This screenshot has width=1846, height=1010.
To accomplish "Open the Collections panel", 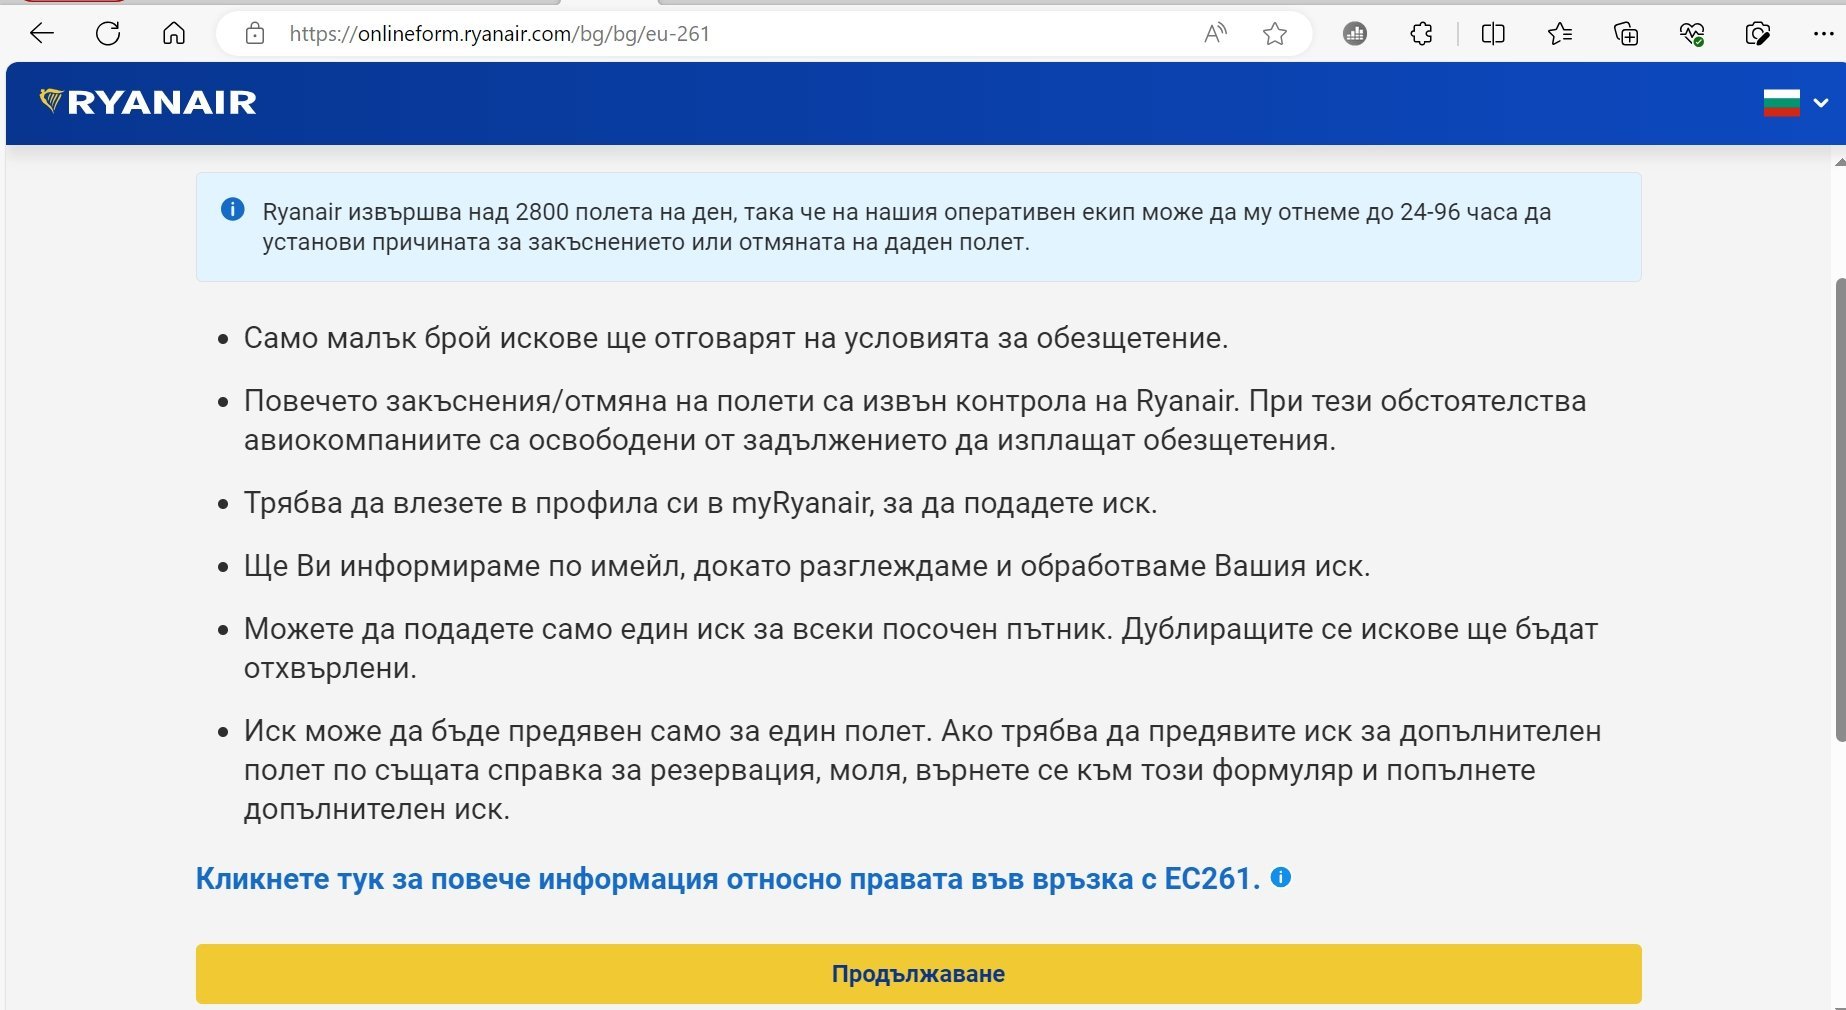I will pyautogui.click(x=1626, y=34).
